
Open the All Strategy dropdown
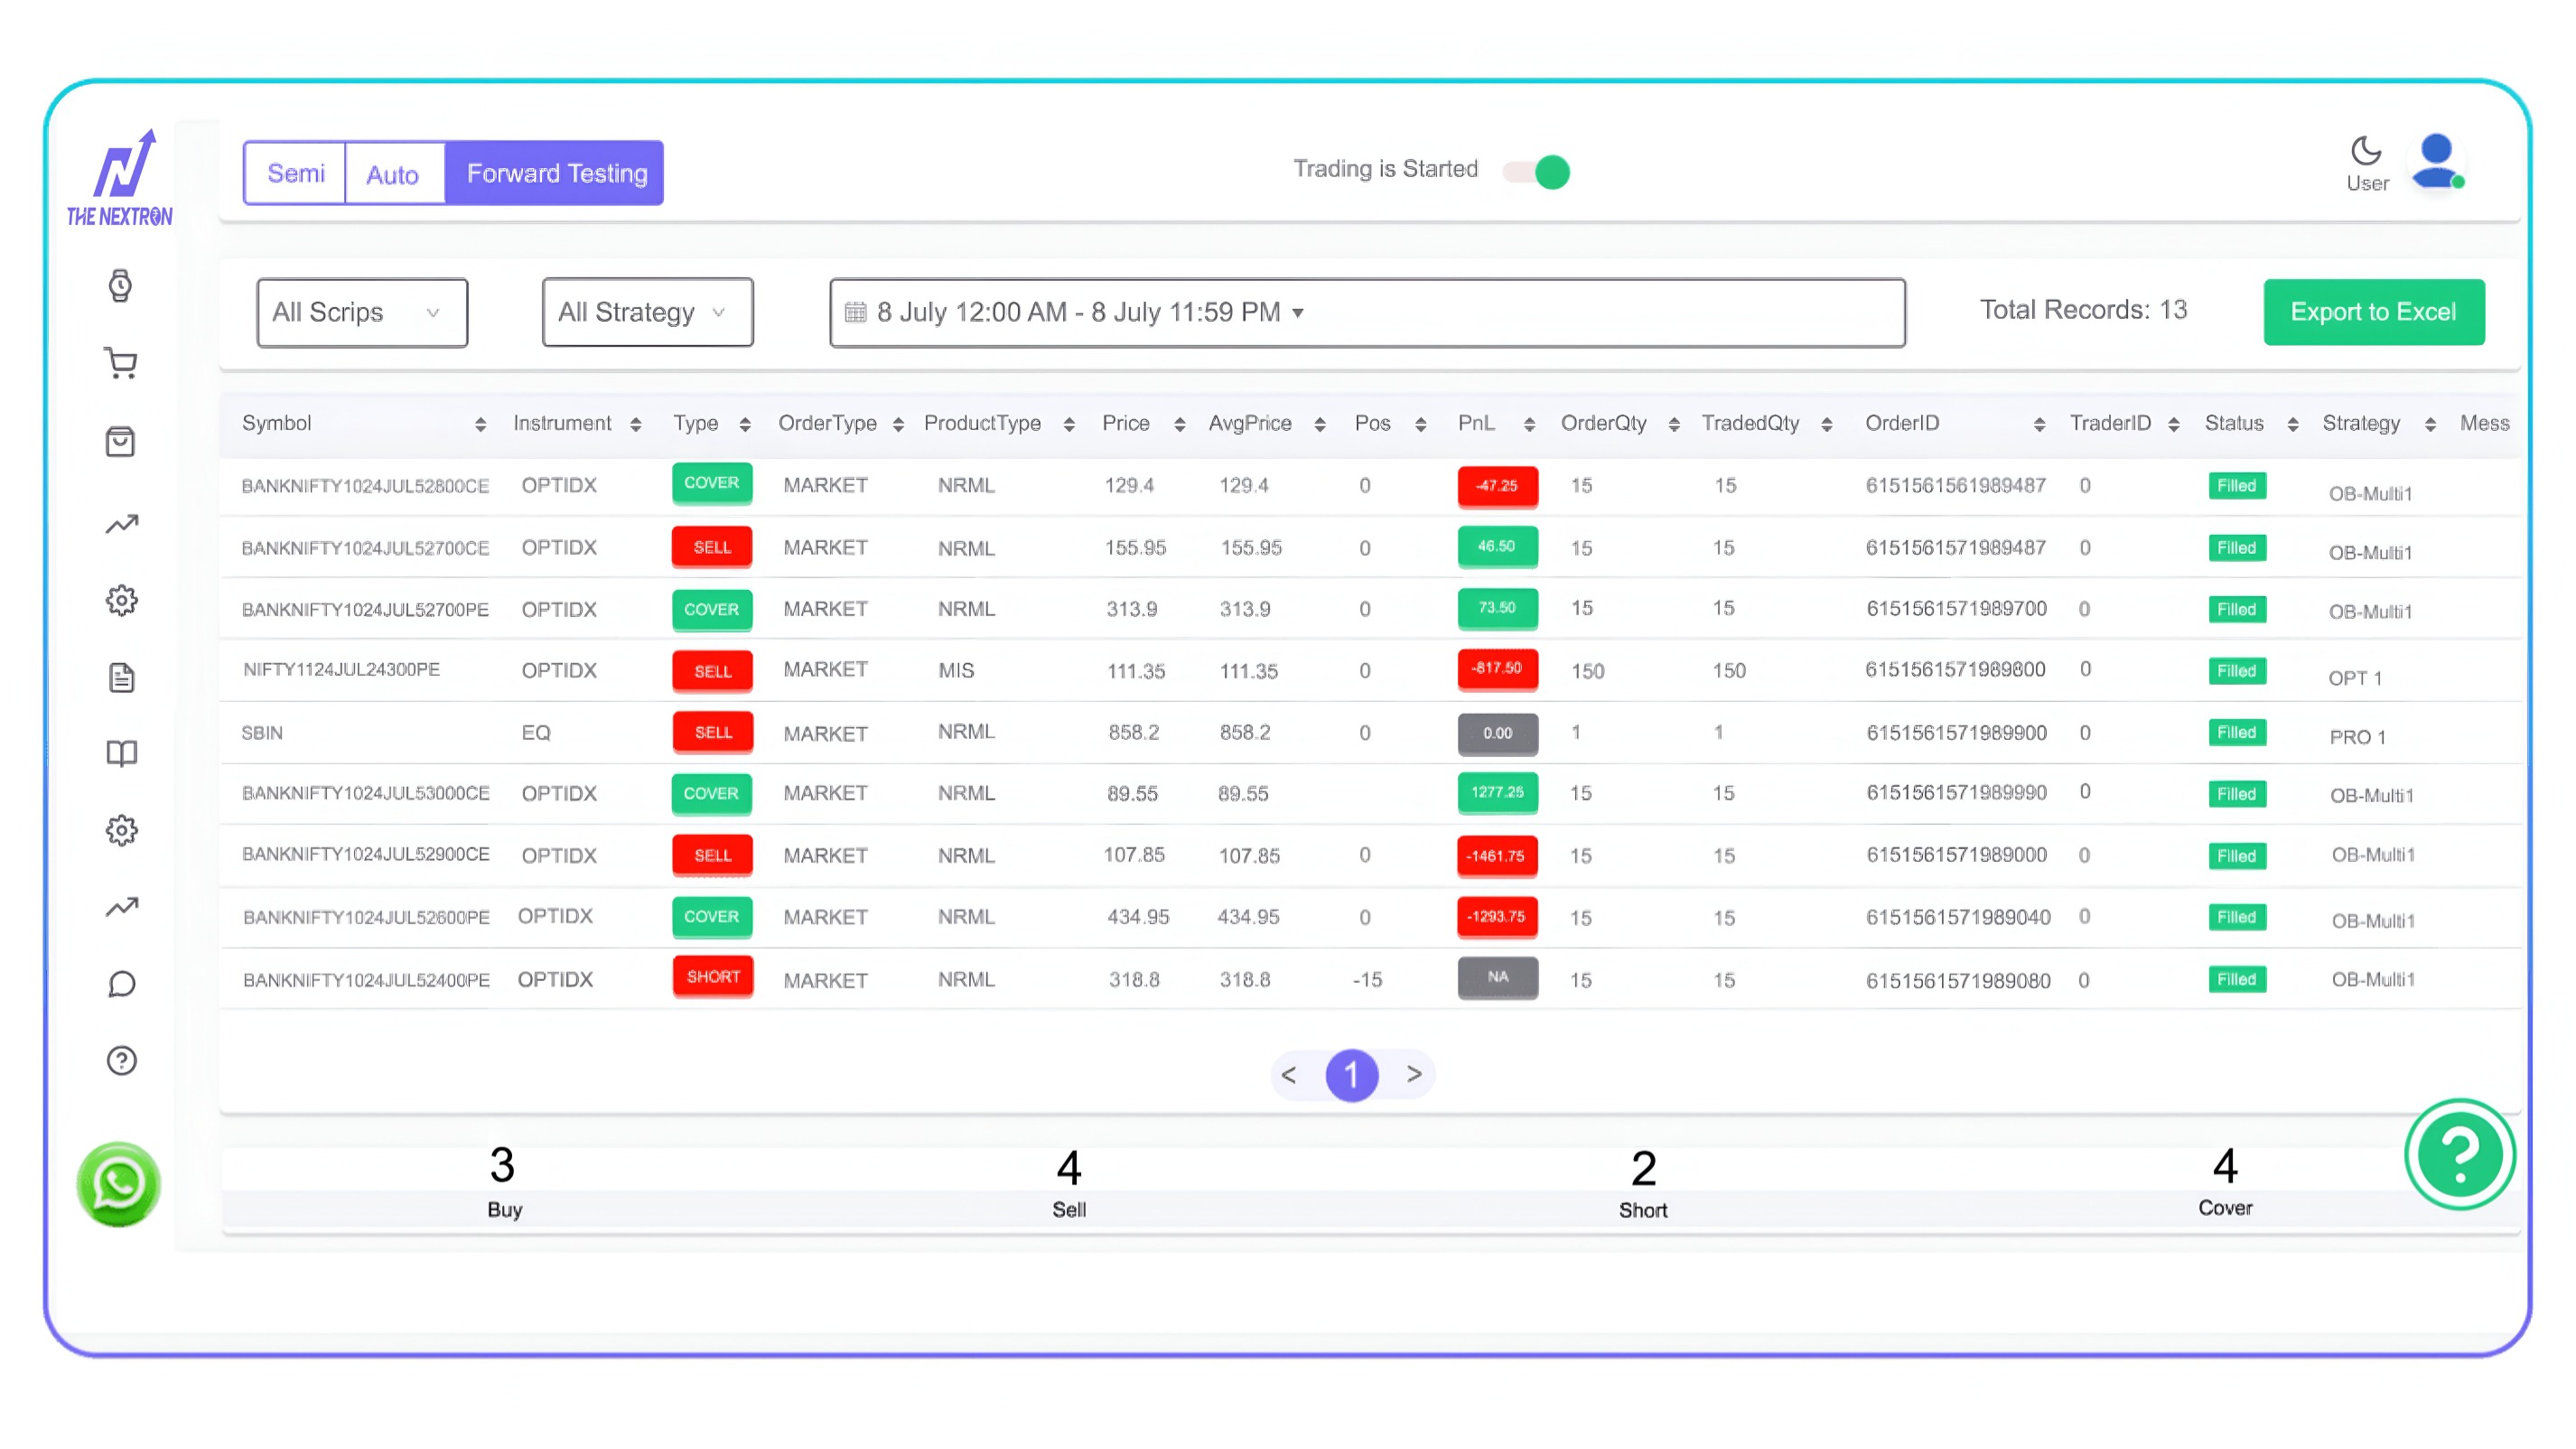646,312
